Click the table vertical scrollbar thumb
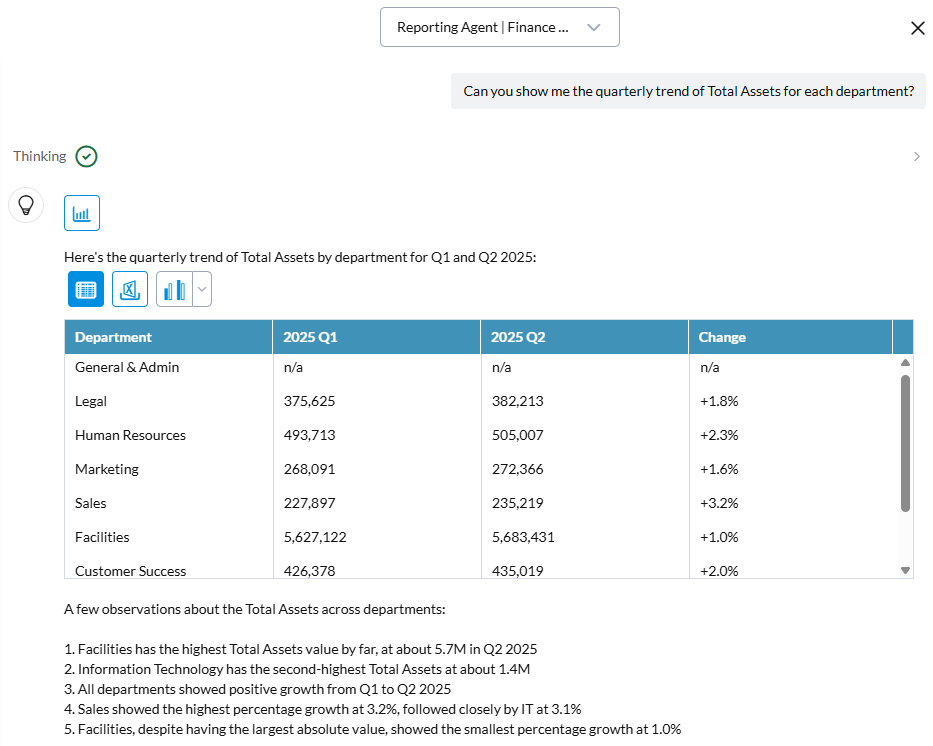The width and height of the screenshot is (933, 746). pyautogui.click(x=906, y=443)
